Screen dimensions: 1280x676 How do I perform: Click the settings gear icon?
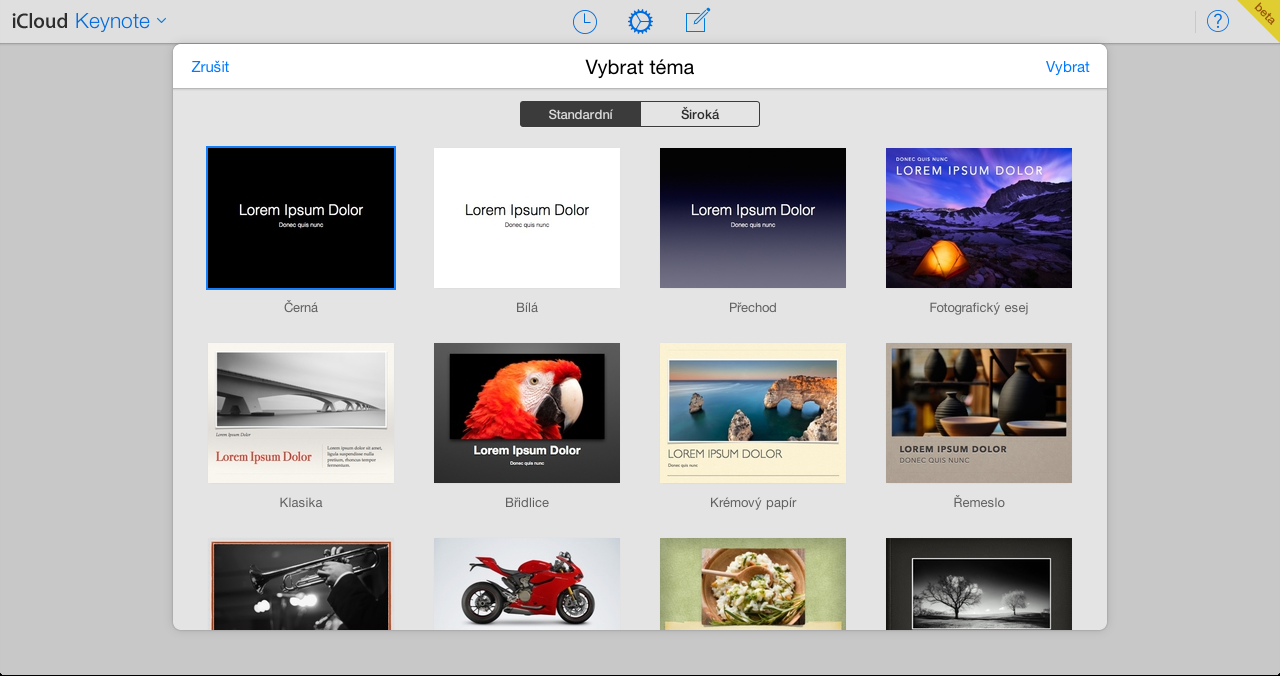click(x=640, y=21)
